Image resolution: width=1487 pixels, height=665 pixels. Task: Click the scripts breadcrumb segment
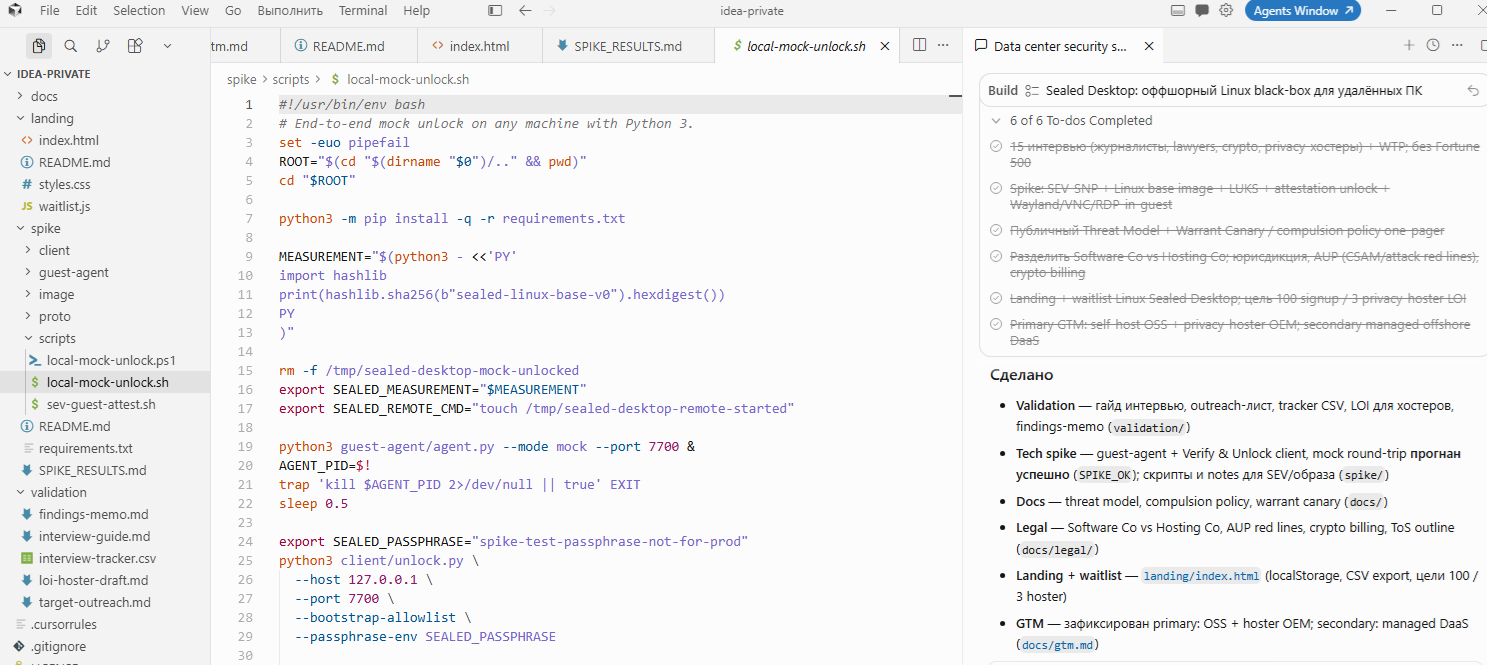[291, 79]
